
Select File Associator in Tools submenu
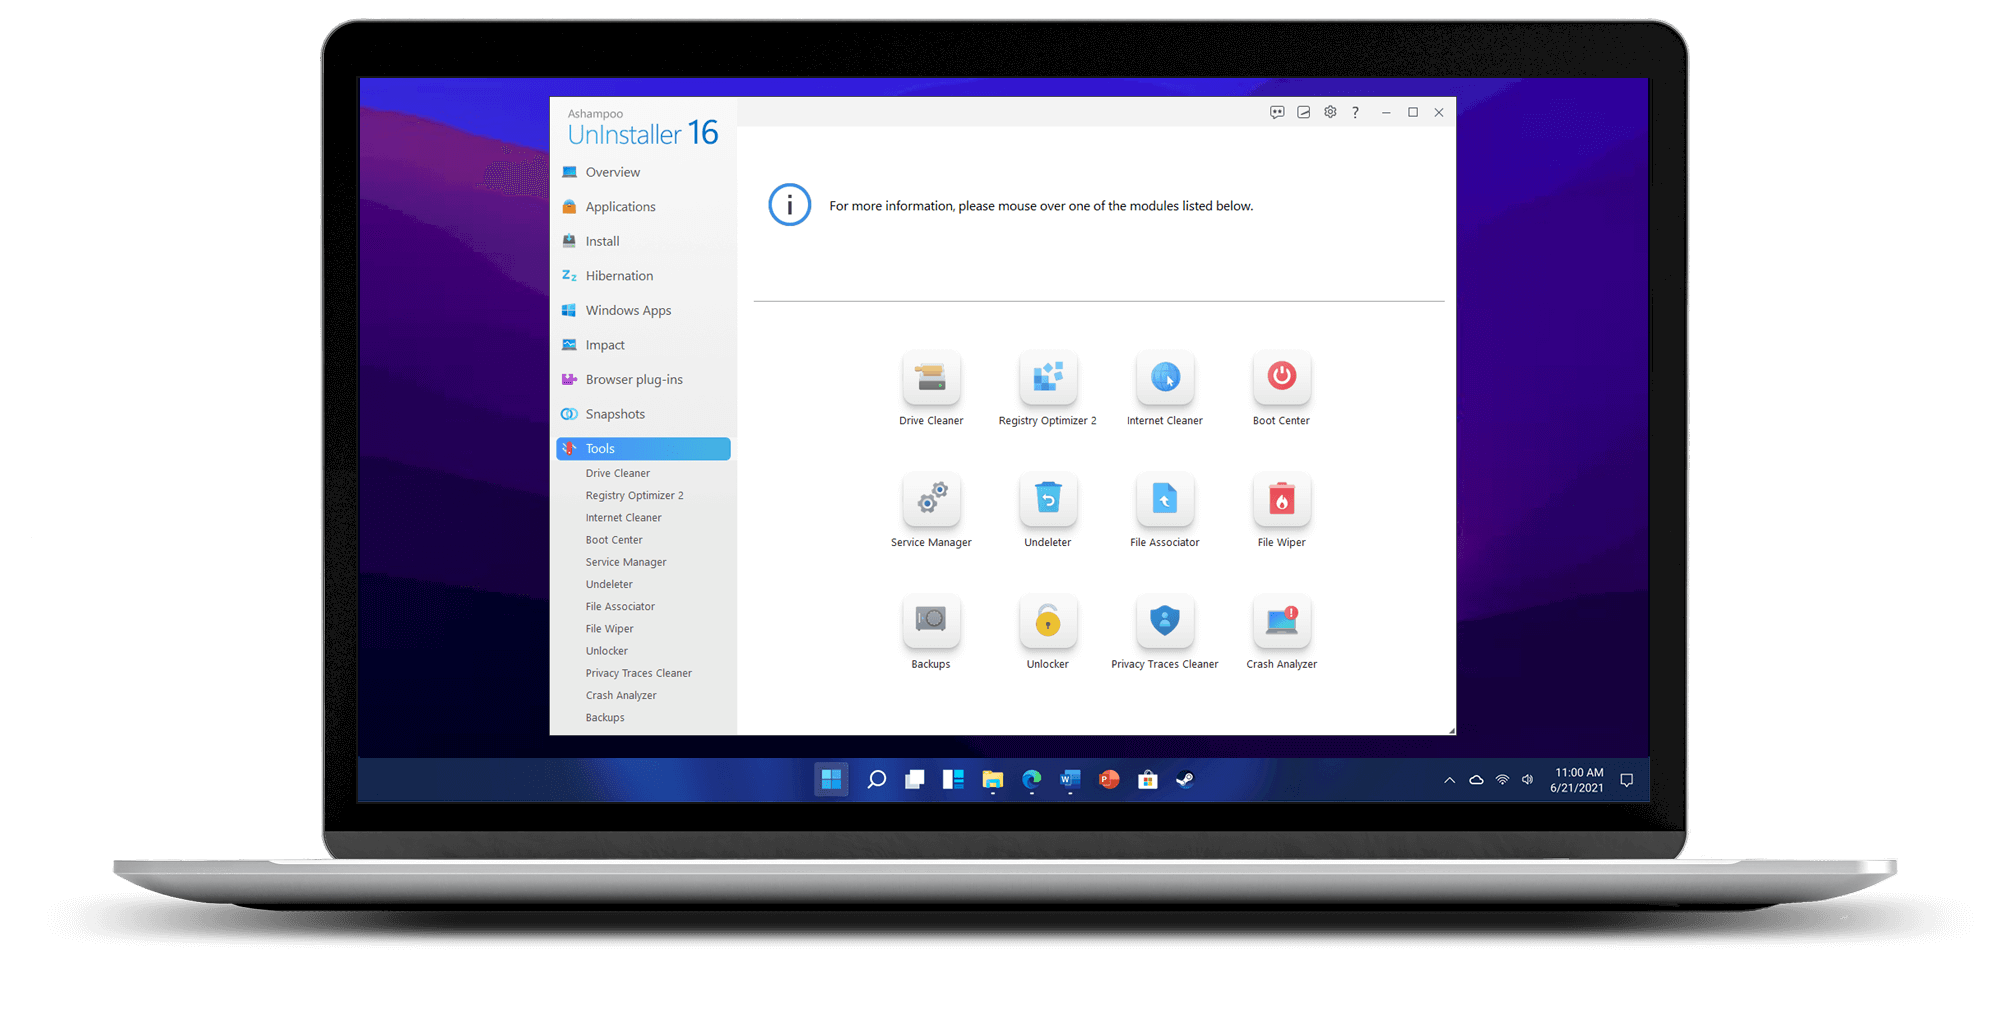[620, 607]
